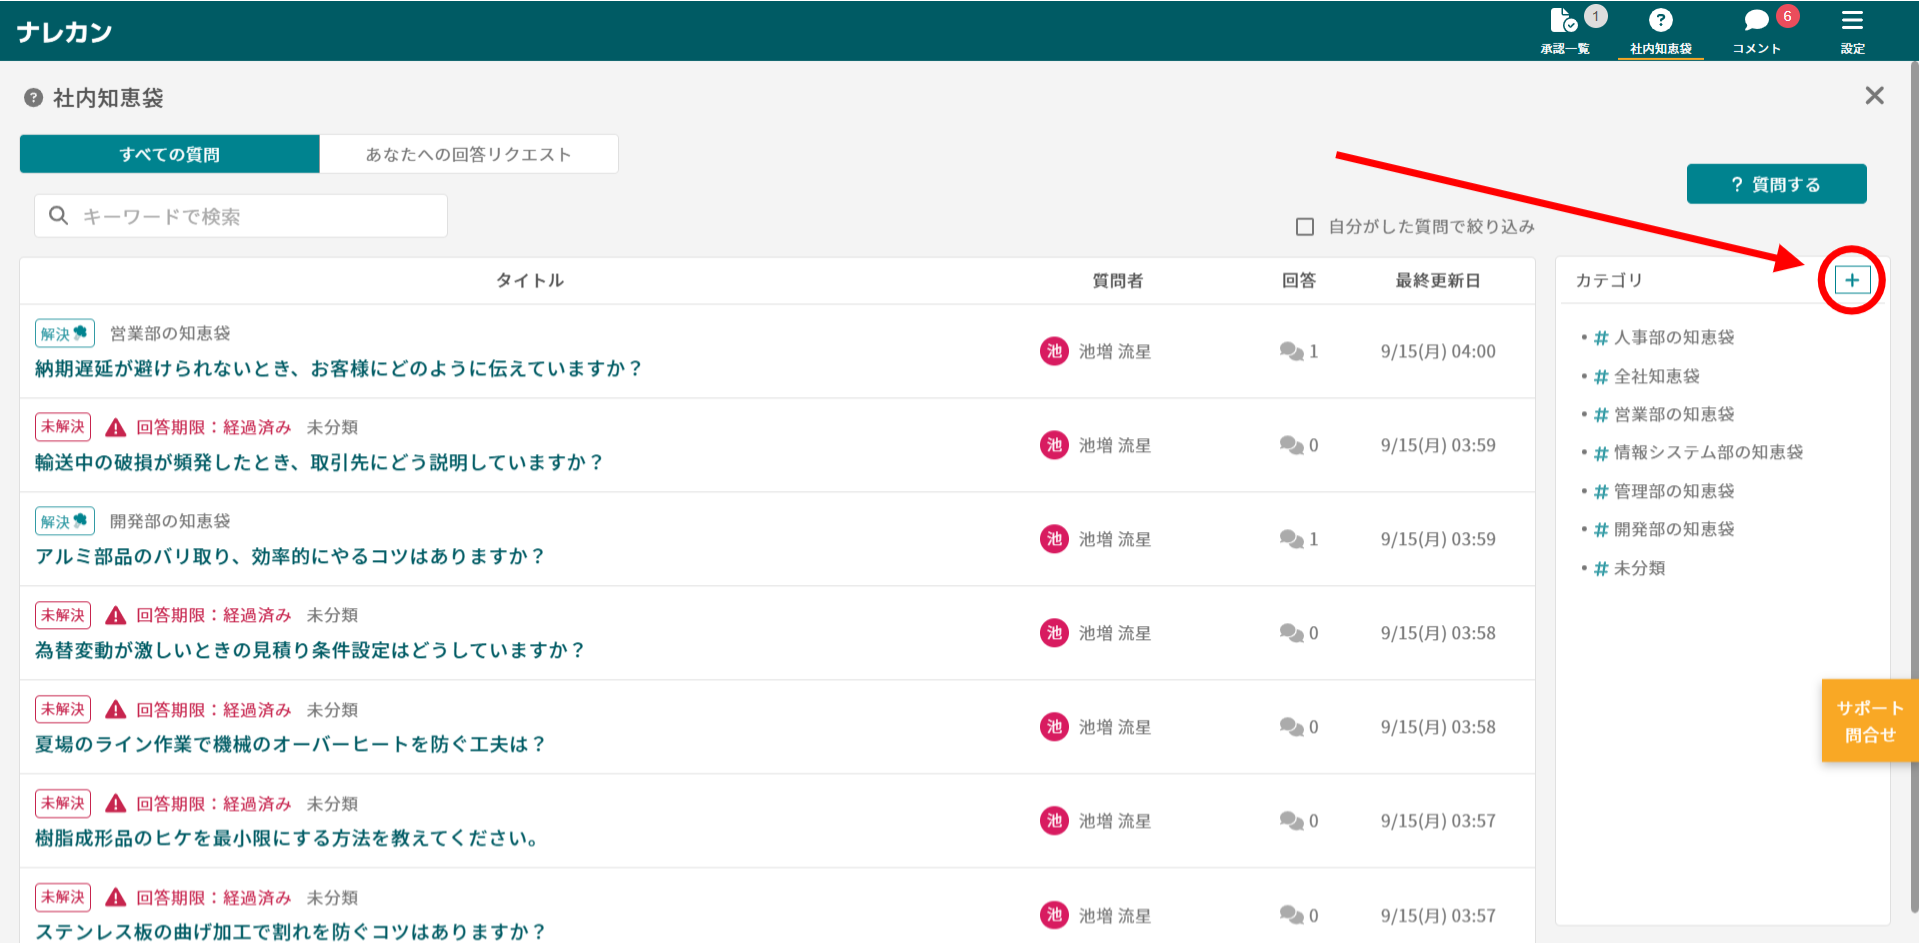Switch to すべての質問 tab
The width and height of the screenshot is (1919, 943).
coord(169,154)
